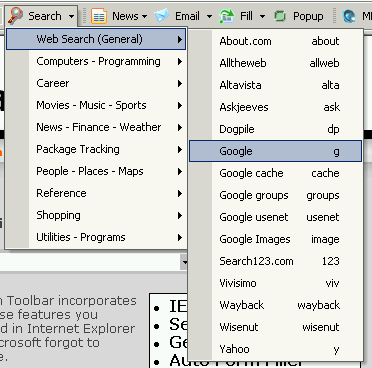372x368 pixels.
Task: Click the globe icon at toolbar right
Action: click(349, 16)
